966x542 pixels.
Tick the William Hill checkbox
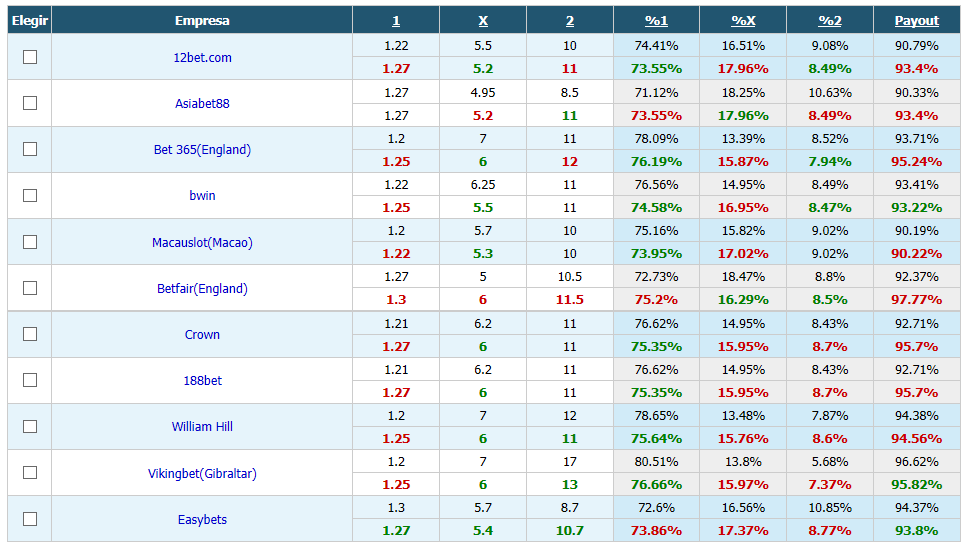coord(30,427)
